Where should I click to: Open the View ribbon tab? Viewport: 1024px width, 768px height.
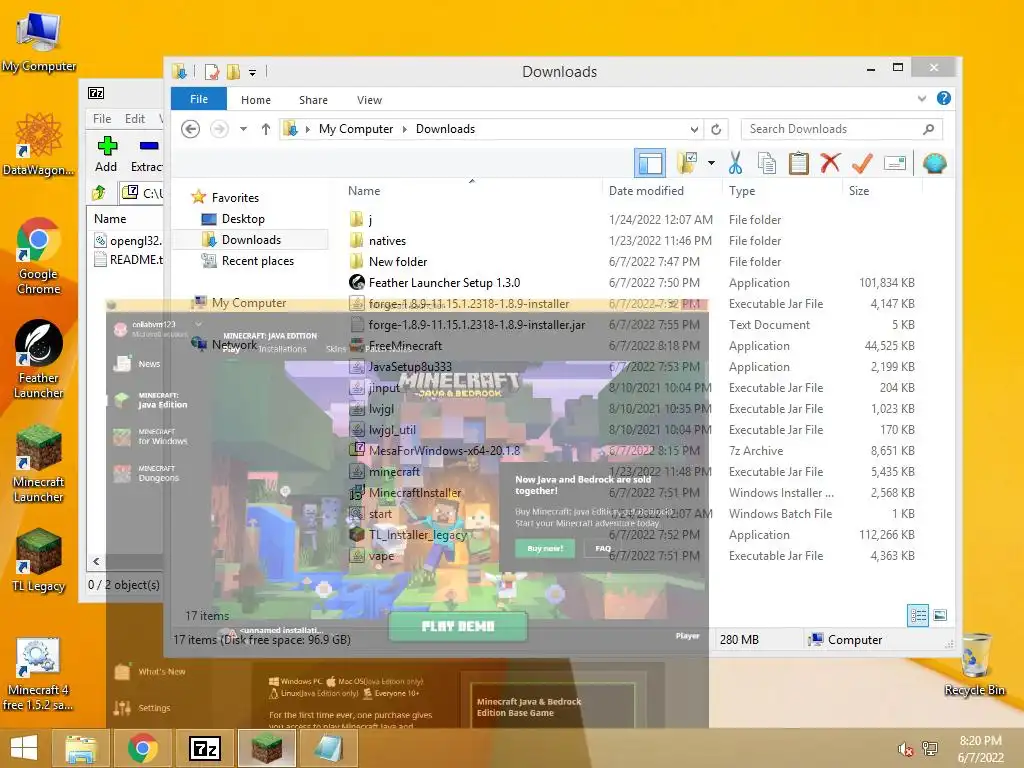(369, 100)
